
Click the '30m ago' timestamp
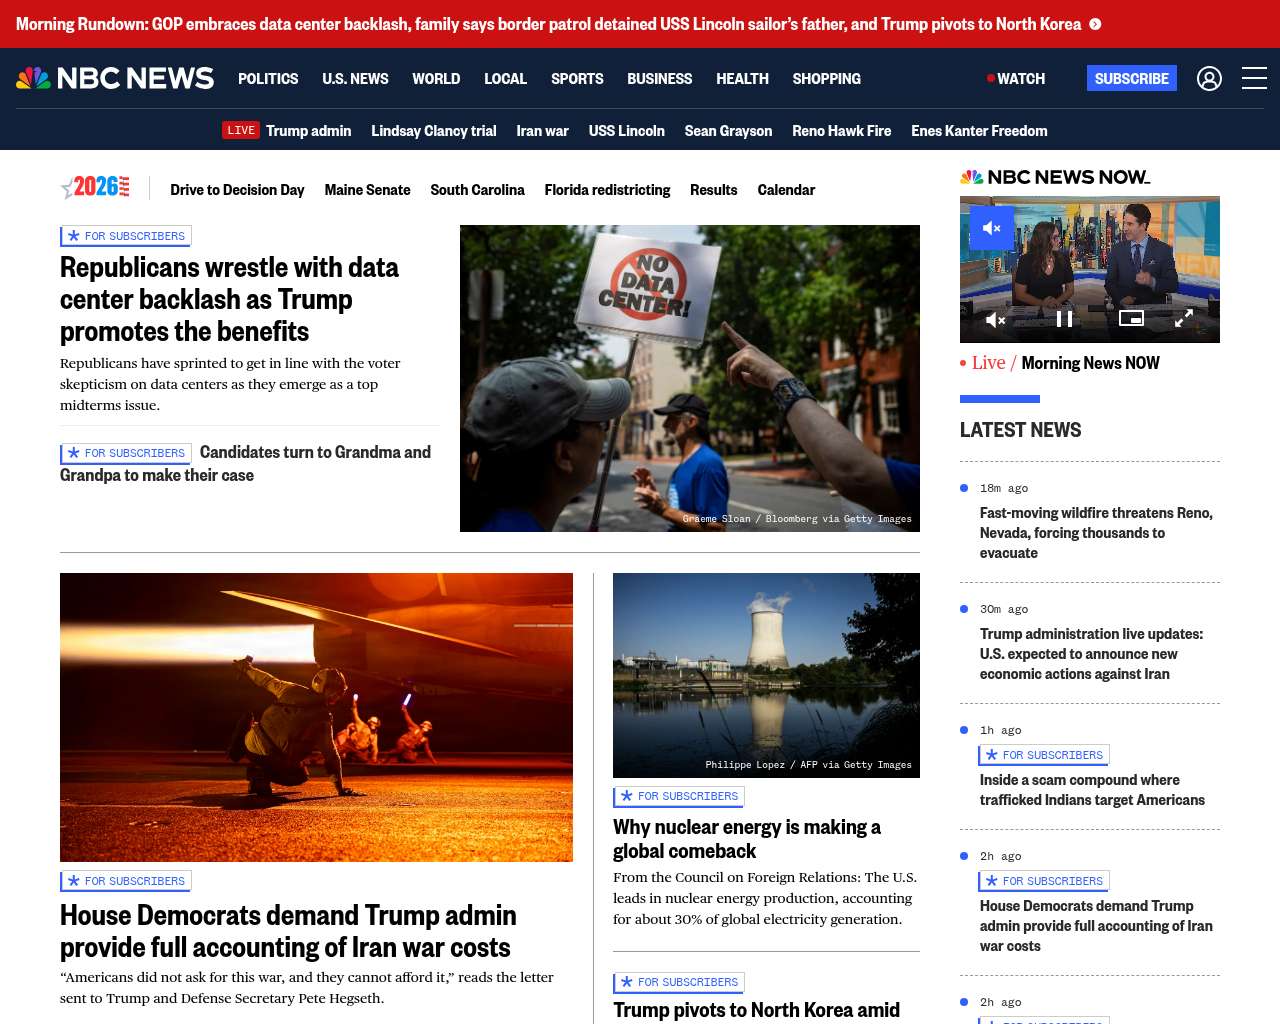pyautogui.click(x=1004, y=609)
